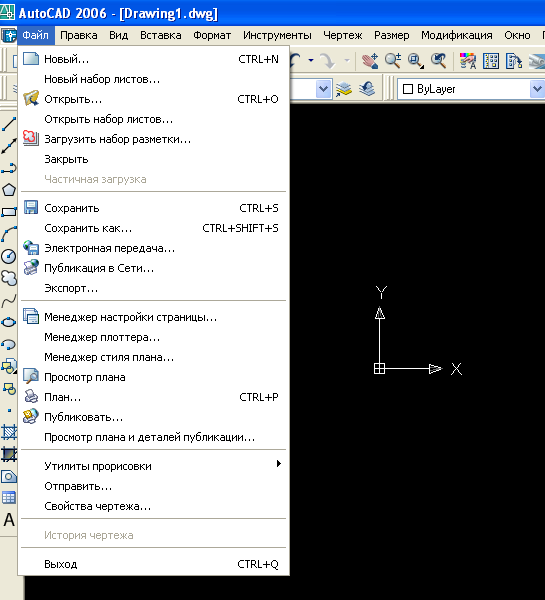This screenshot has height=600, width=545.
Task: Choose Открыть набор листов…
Action: coord(153,119)
